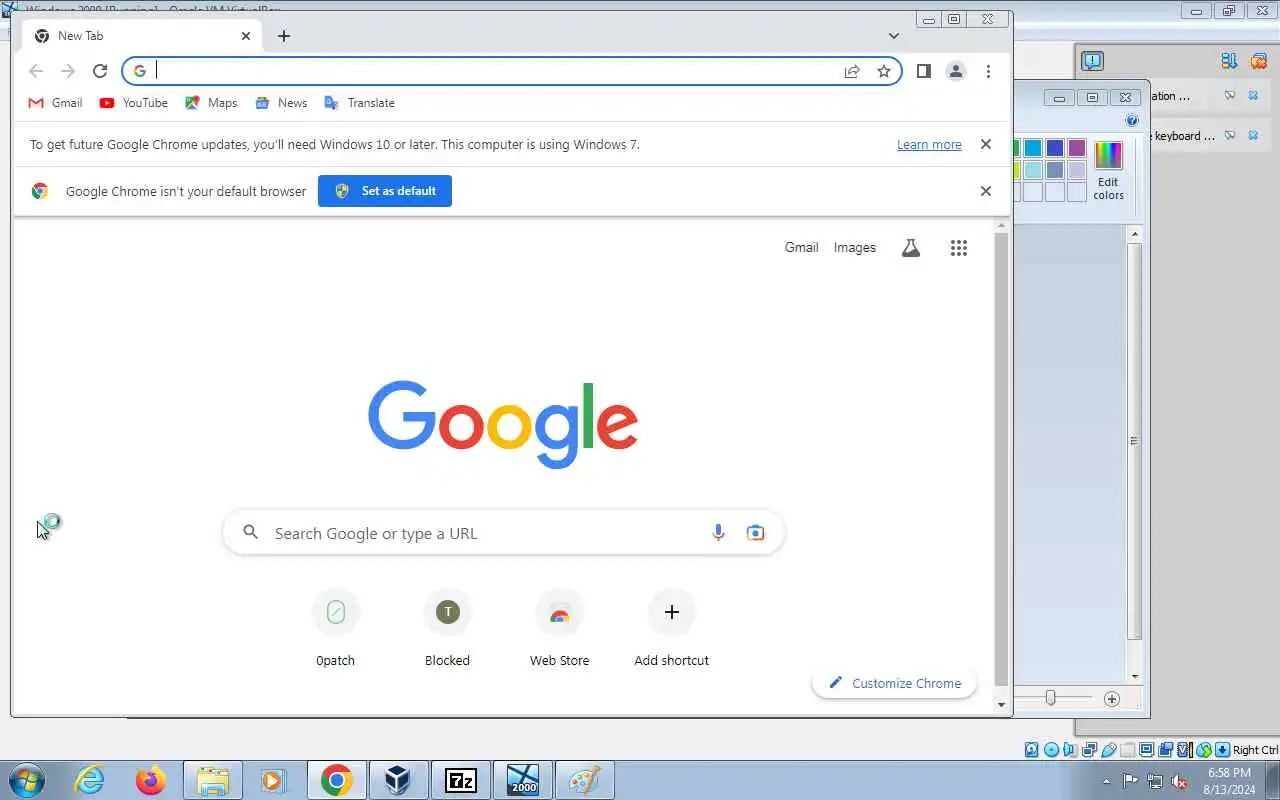This screenshot has height=800, width=1280.
Task: Click Edit colors in Paint window
Action: point(1108,170)
